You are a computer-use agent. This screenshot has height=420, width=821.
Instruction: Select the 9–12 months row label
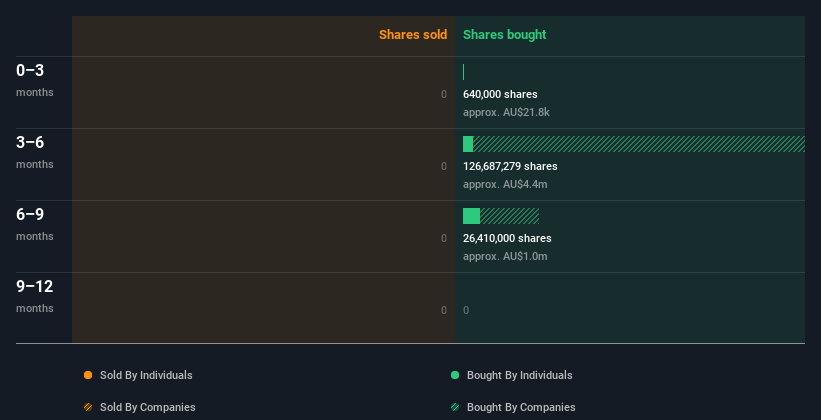click(x=35, y=296)
